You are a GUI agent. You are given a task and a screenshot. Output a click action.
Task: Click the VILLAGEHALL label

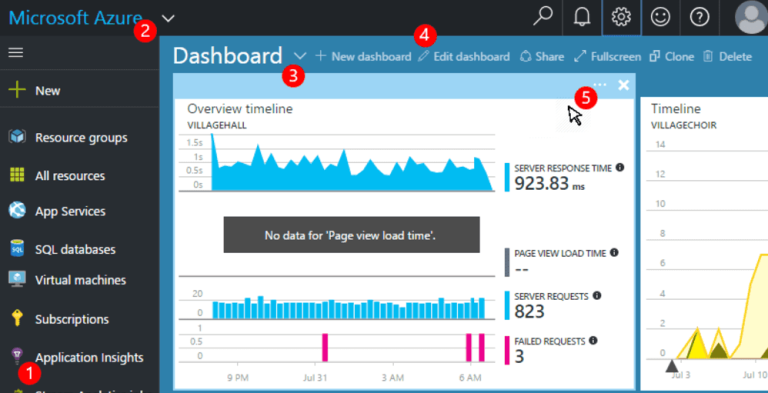click(217, 125)
